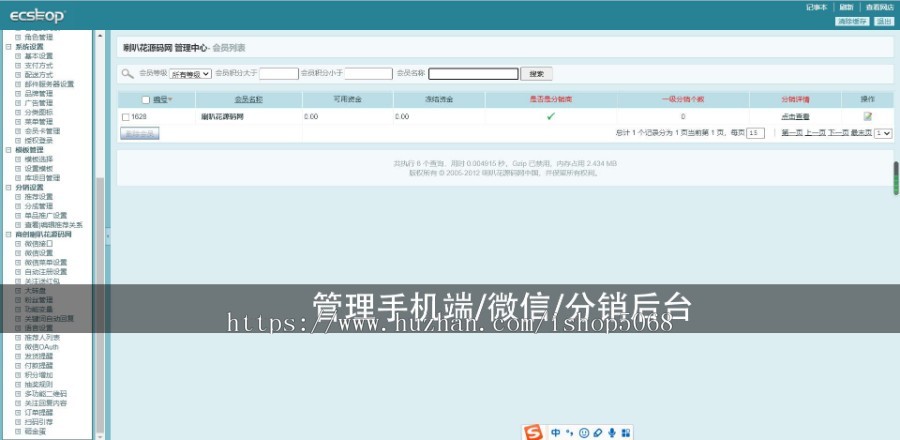This screenshot has width=900, height=440.
Task: Open the input method toolbox grid icon
Action: click(x=626, y=433)
